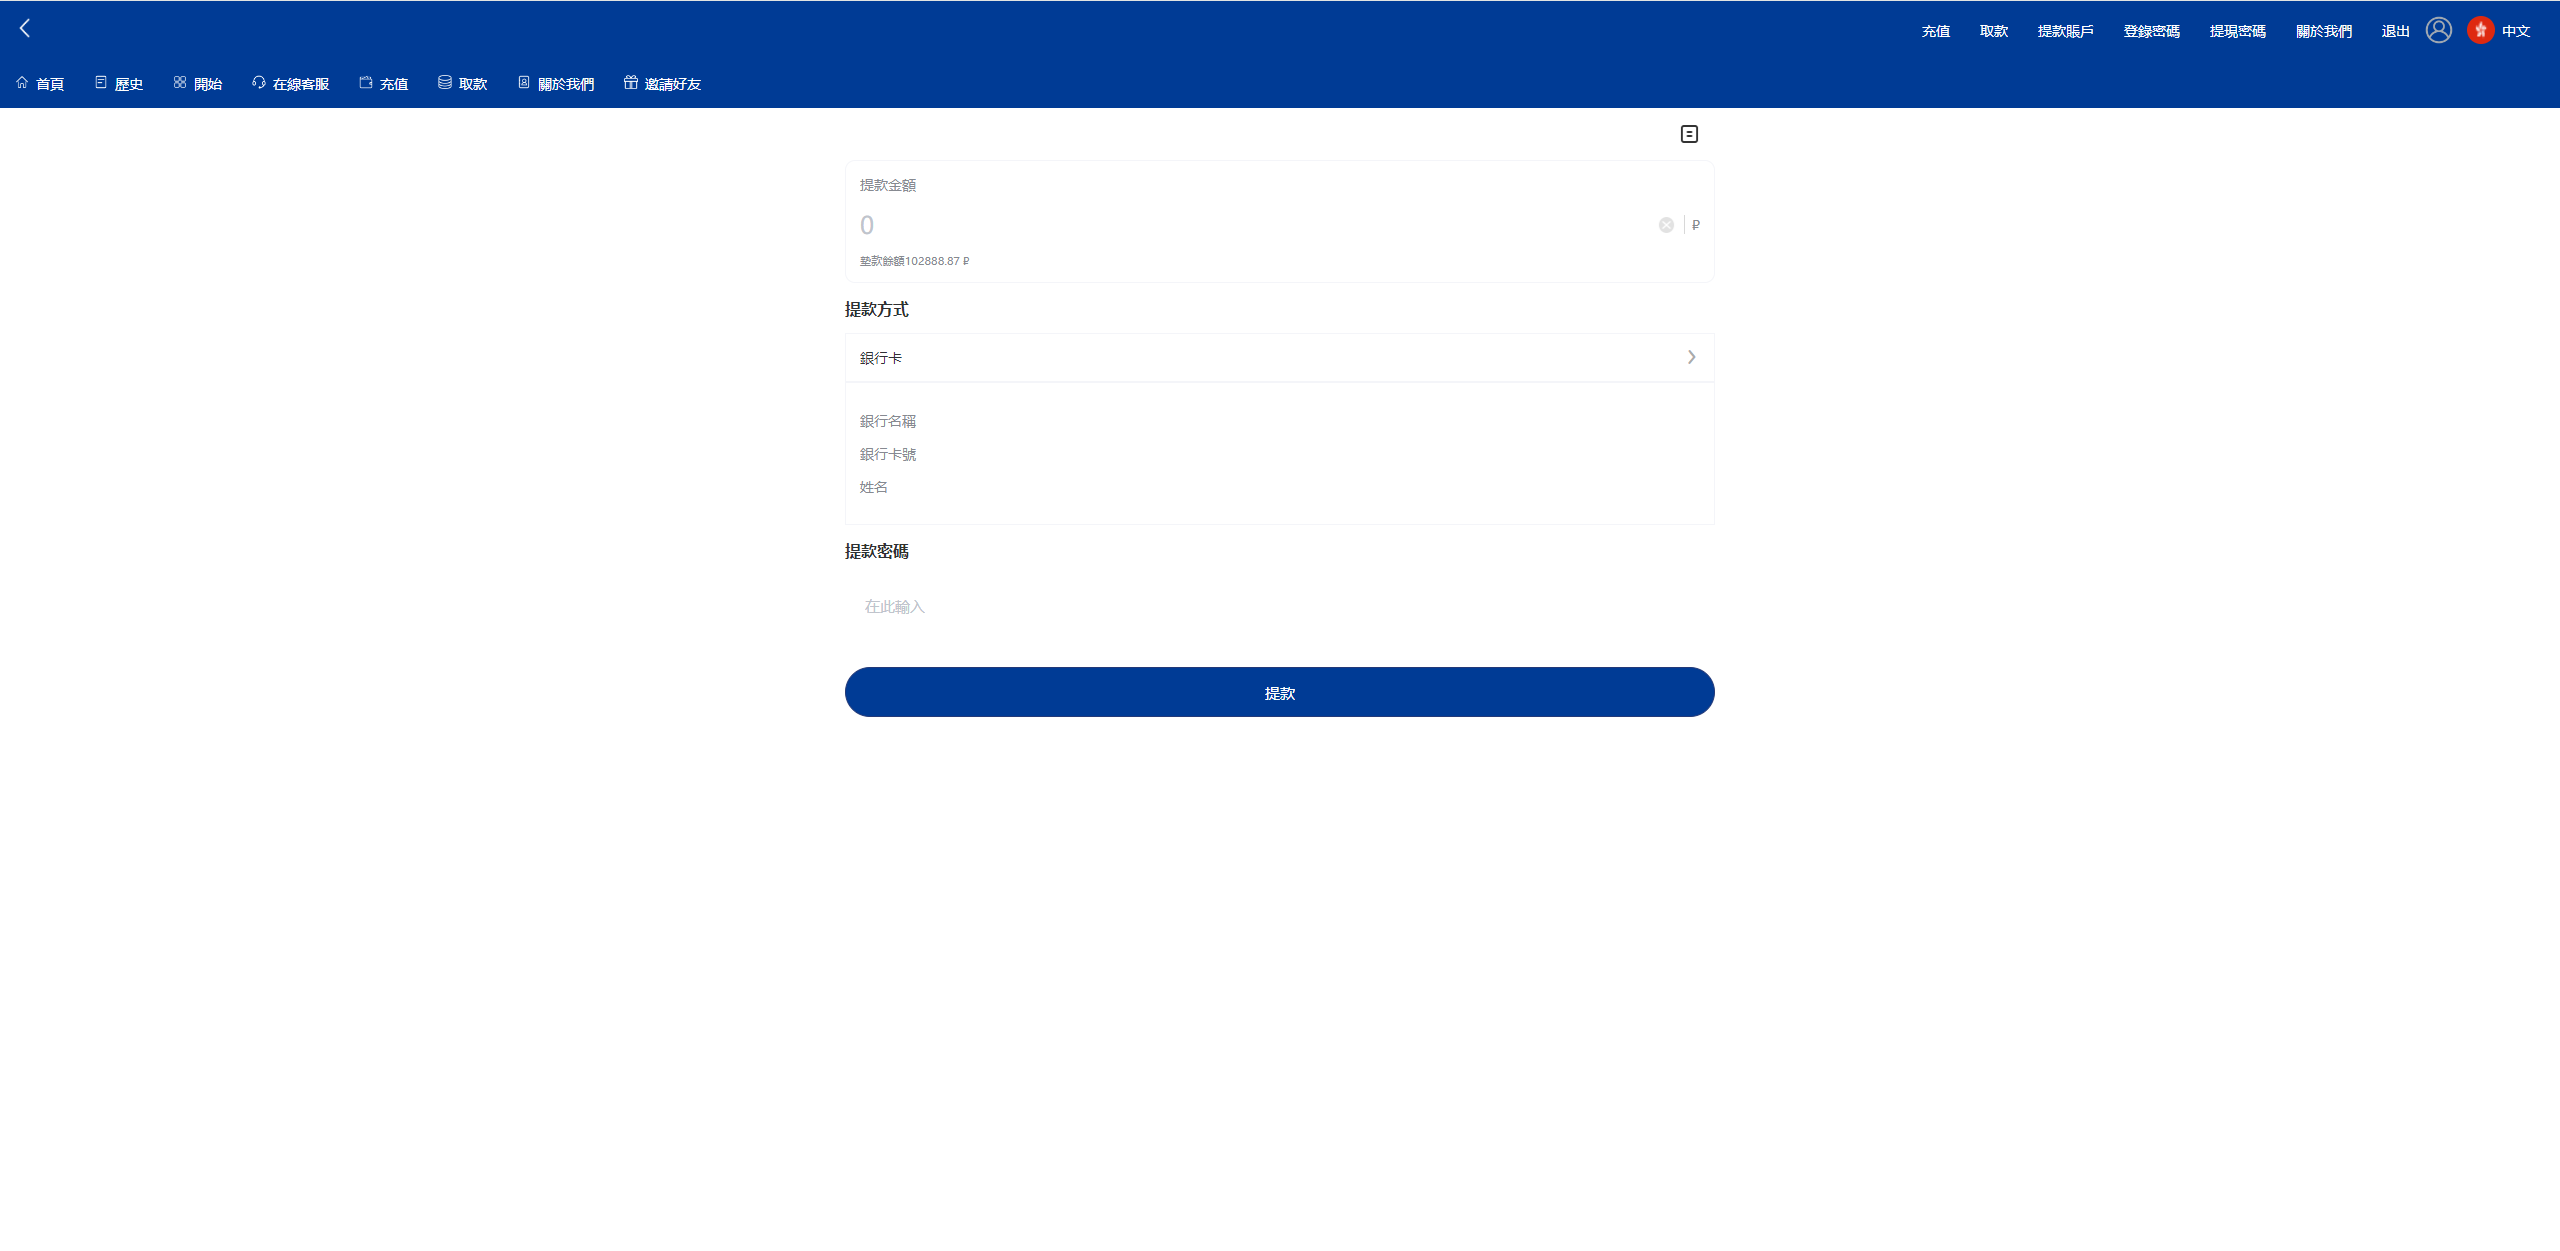Screen dimensions: 2560x1251
Task: Click the 提款 submit button
Action: tap(1278, 691)
